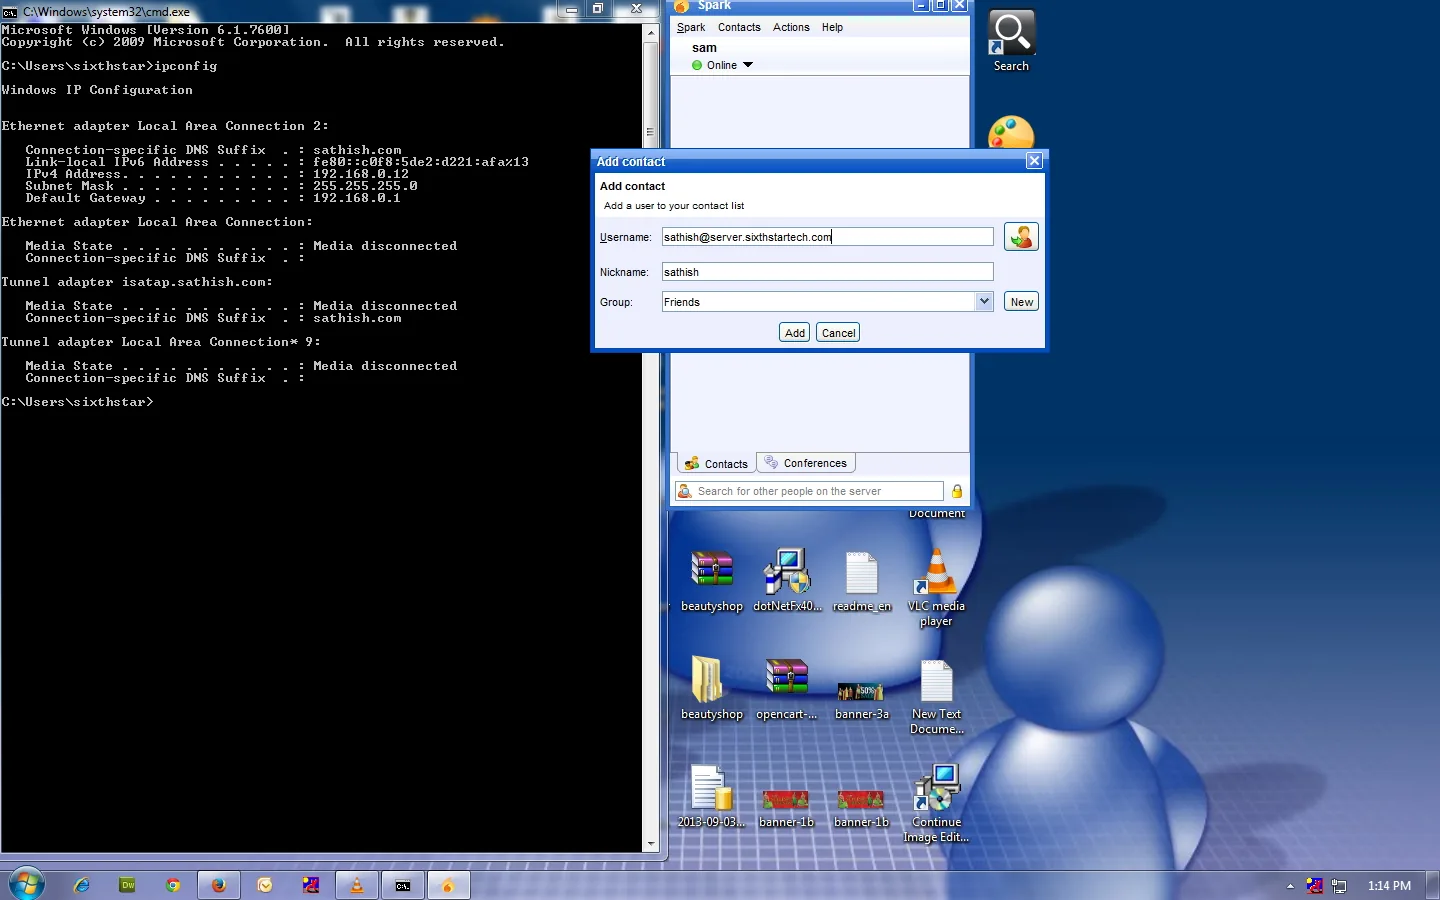Switch to Firefox in the taskbar
The image size is (1440, 900).
[219, 885]
